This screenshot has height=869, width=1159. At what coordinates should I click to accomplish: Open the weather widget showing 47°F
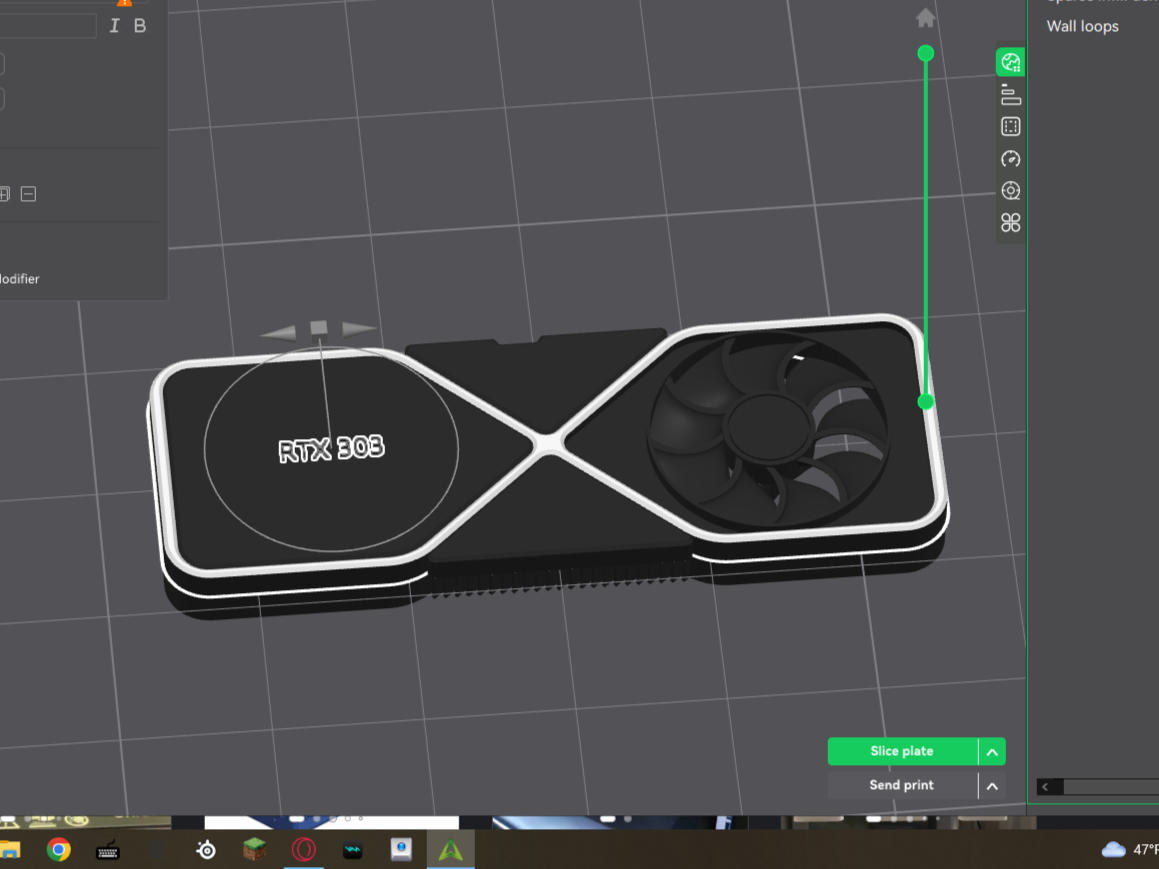[1129, 850]
